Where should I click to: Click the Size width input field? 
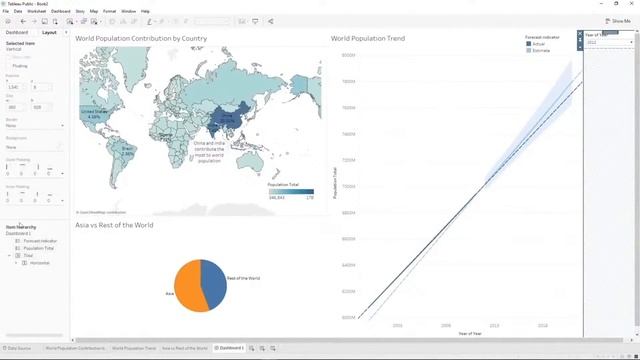(x=16, y=107)
